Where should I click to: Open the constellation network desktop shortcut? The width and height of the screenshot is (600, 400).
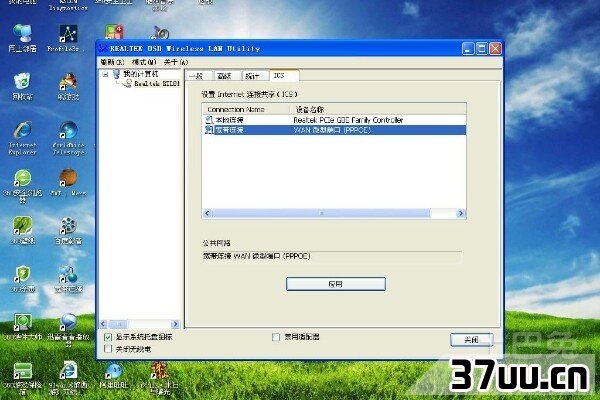(68, 34)
